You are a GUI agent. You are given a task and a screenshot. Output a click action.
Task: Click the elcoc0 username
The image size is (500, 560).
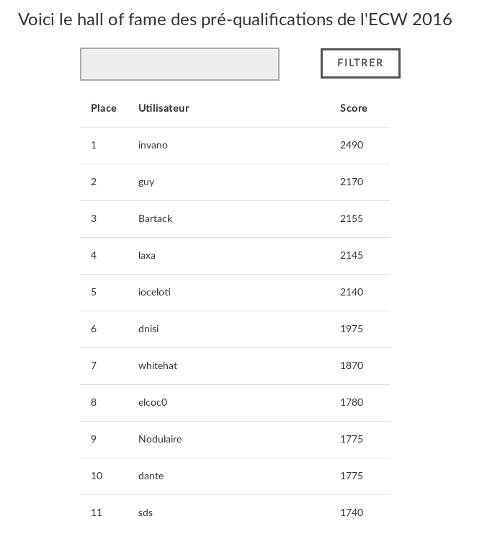click(x=152, y=402)
